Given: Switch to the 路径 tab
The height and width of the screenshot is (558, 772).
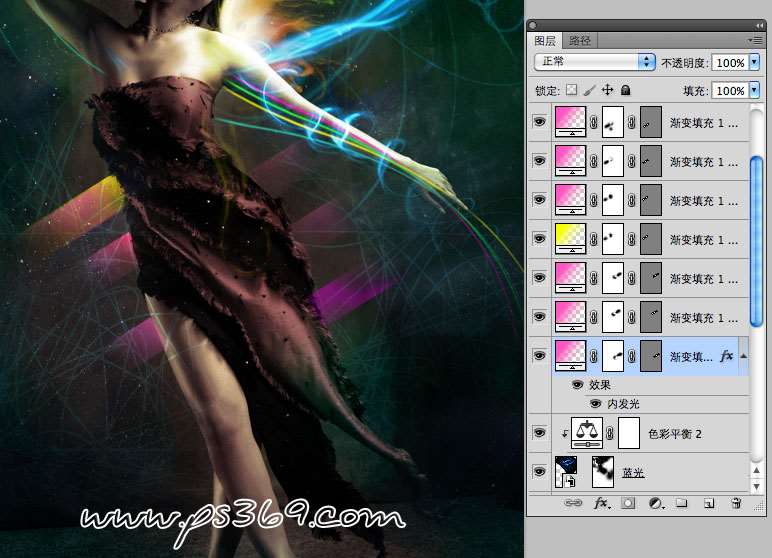Looking at the screenshot, I should pyautogui.click(x=580, y=41).
